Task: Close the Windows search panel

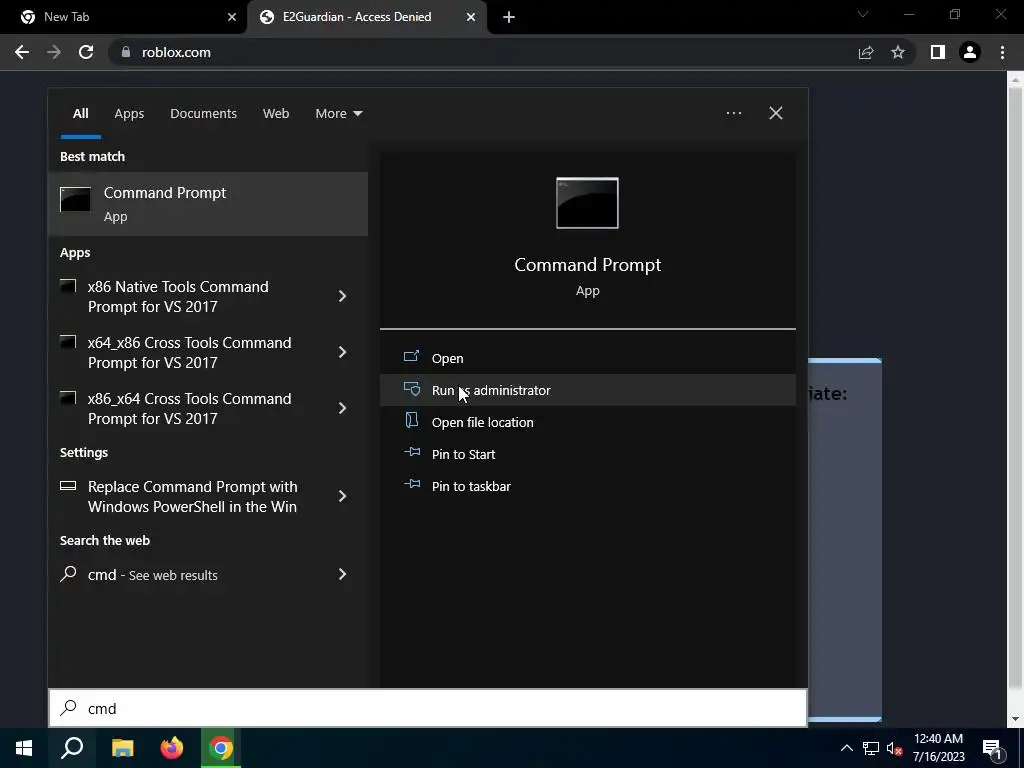Action: tap(775, 113)
